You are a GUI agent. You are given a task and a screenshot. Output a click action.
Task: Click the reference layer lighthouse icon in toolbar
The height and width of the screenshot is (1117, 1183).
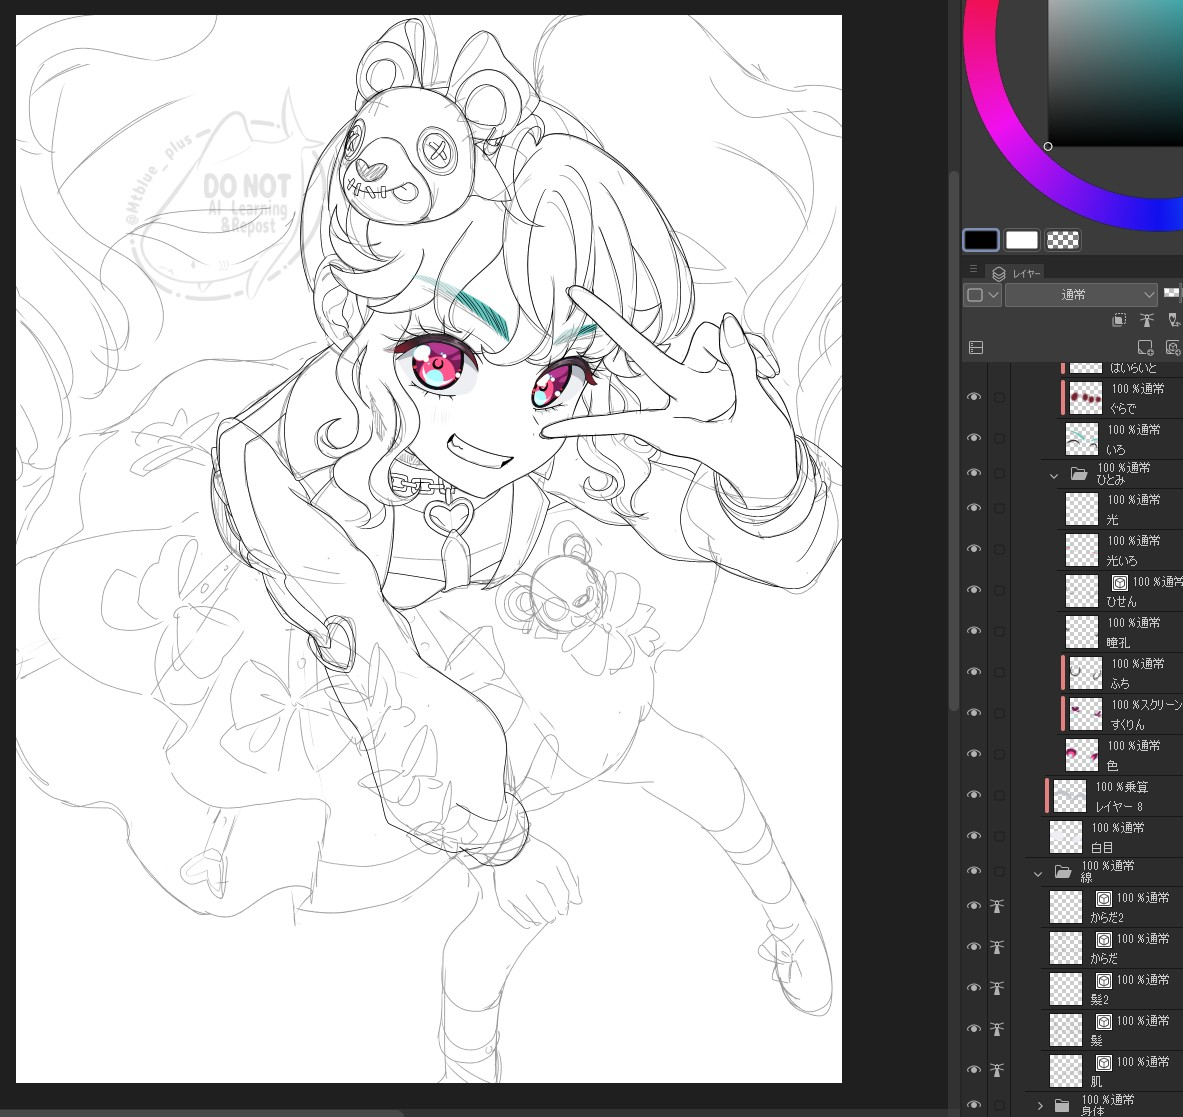click(1147, 321)
